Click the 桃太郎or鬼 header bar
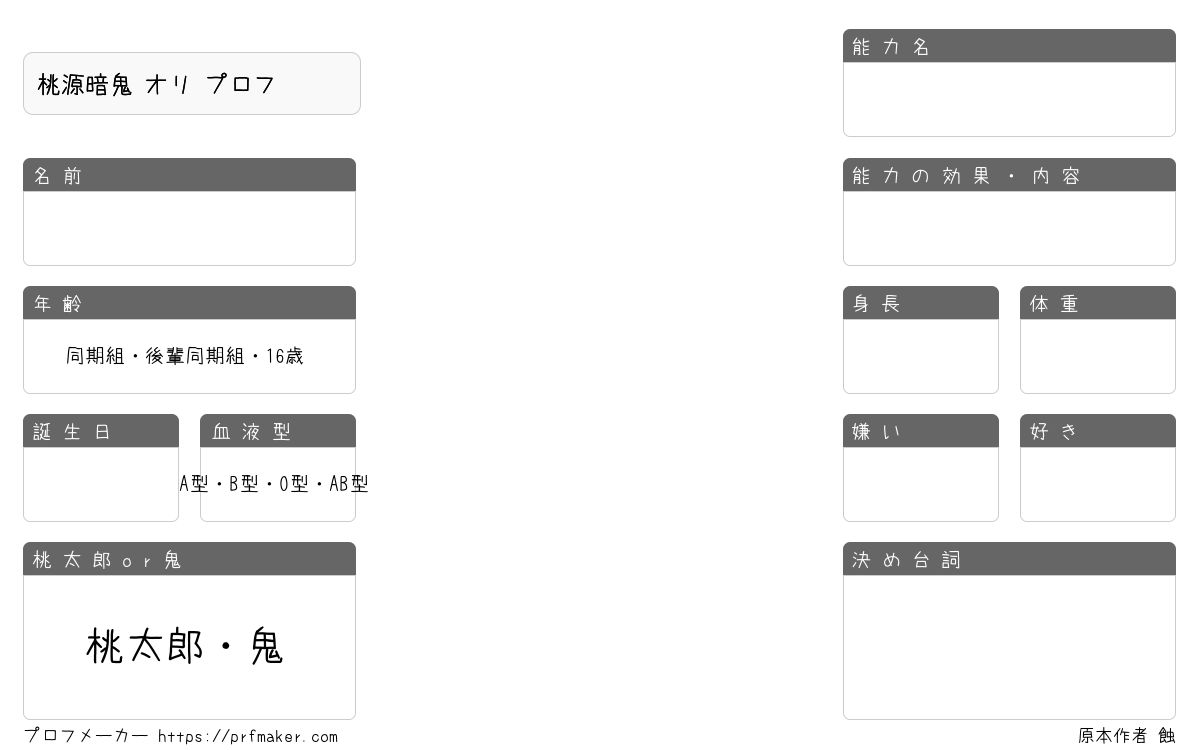The width and height of the screenshot is (1200, 750). (x=189, y=559)
